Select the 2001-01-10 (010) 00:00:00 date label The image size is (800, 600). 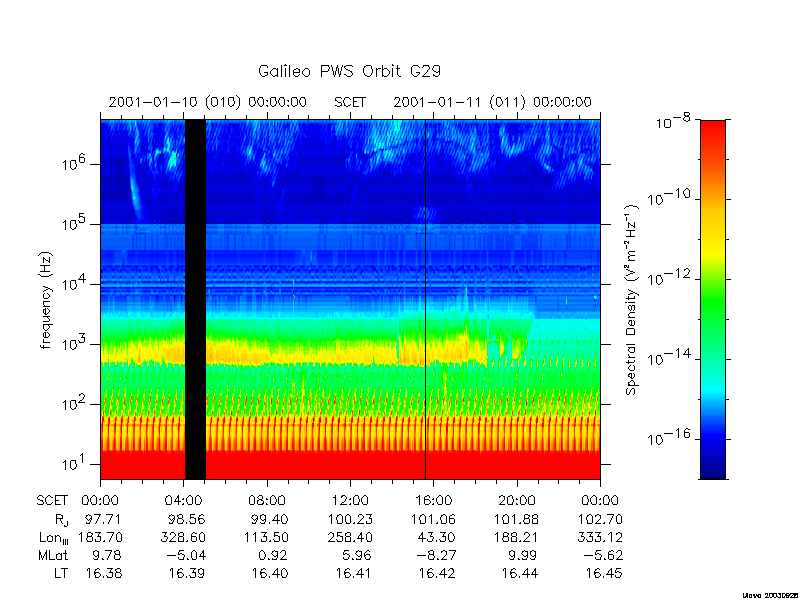click(x=208, y=102)
